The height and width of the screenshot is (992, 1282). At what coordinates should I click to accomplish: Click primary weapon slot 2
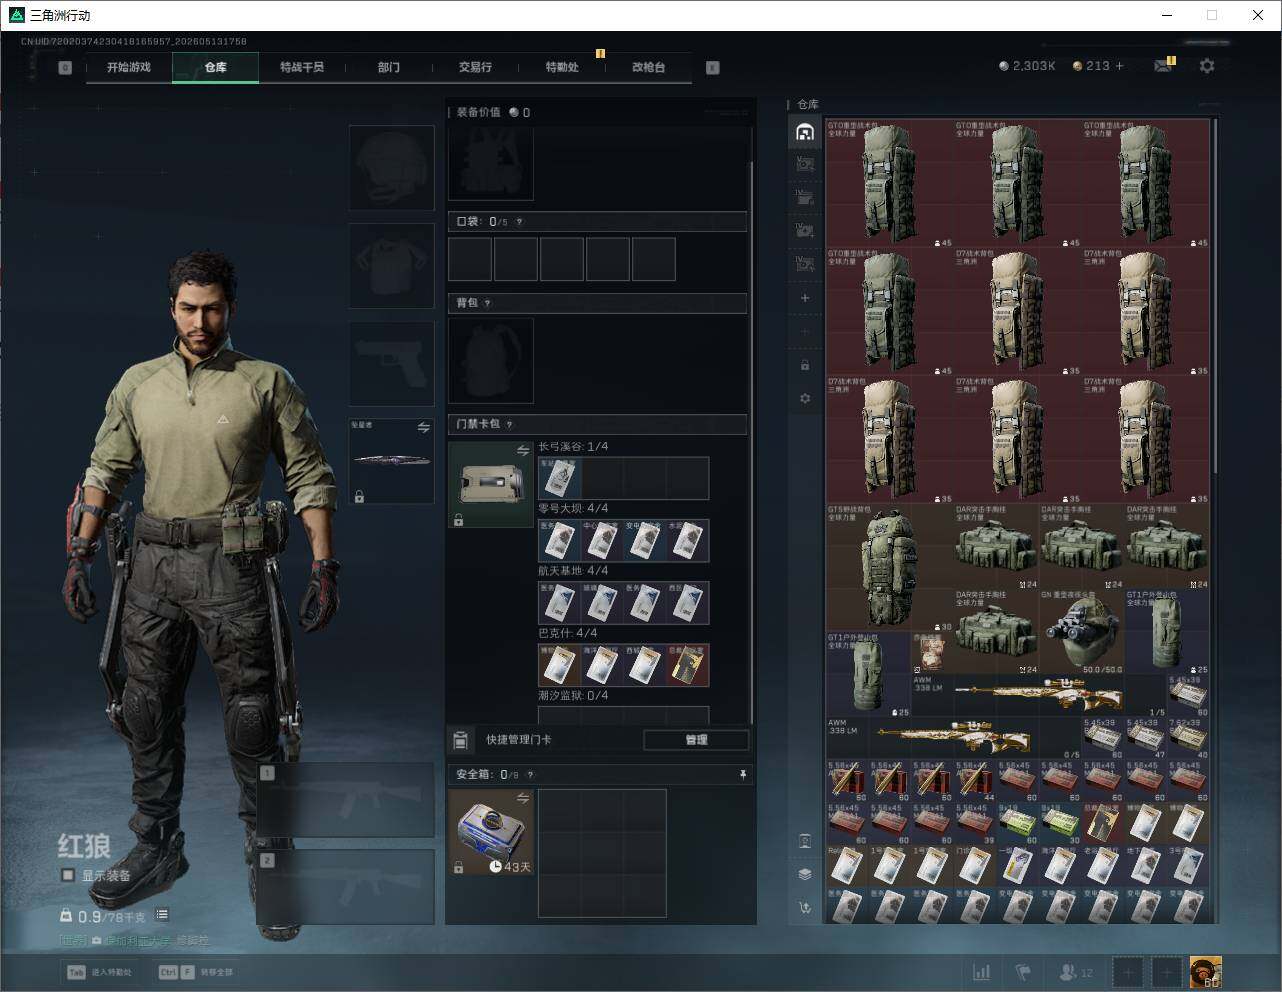coord(346,886)
